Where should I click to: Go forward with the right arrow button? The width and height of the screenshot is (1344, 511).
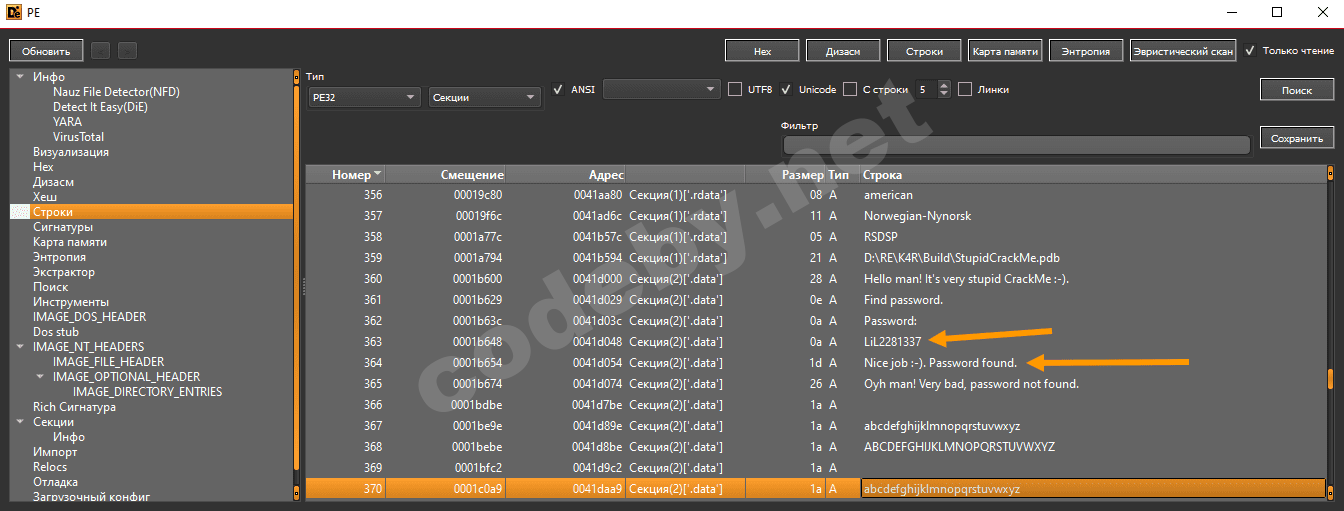127,50
